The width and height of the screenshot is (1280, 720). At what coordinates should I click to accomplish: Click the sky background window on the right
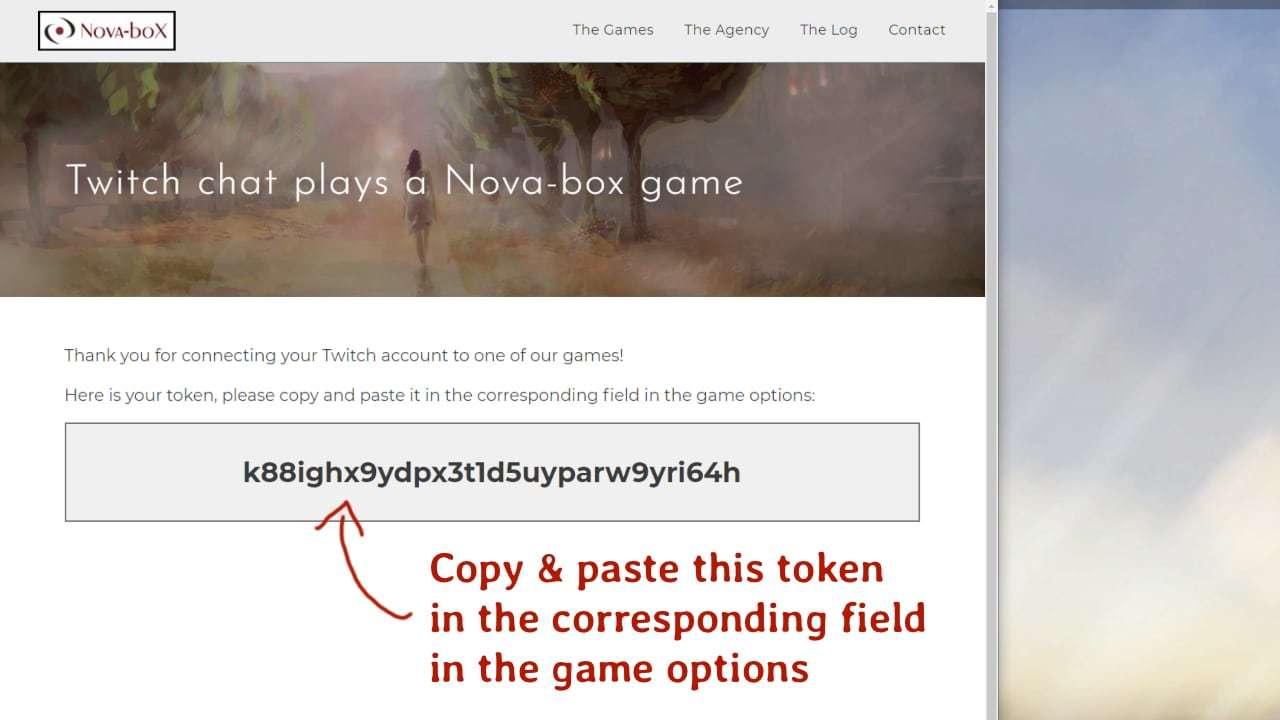[1139, 360]
